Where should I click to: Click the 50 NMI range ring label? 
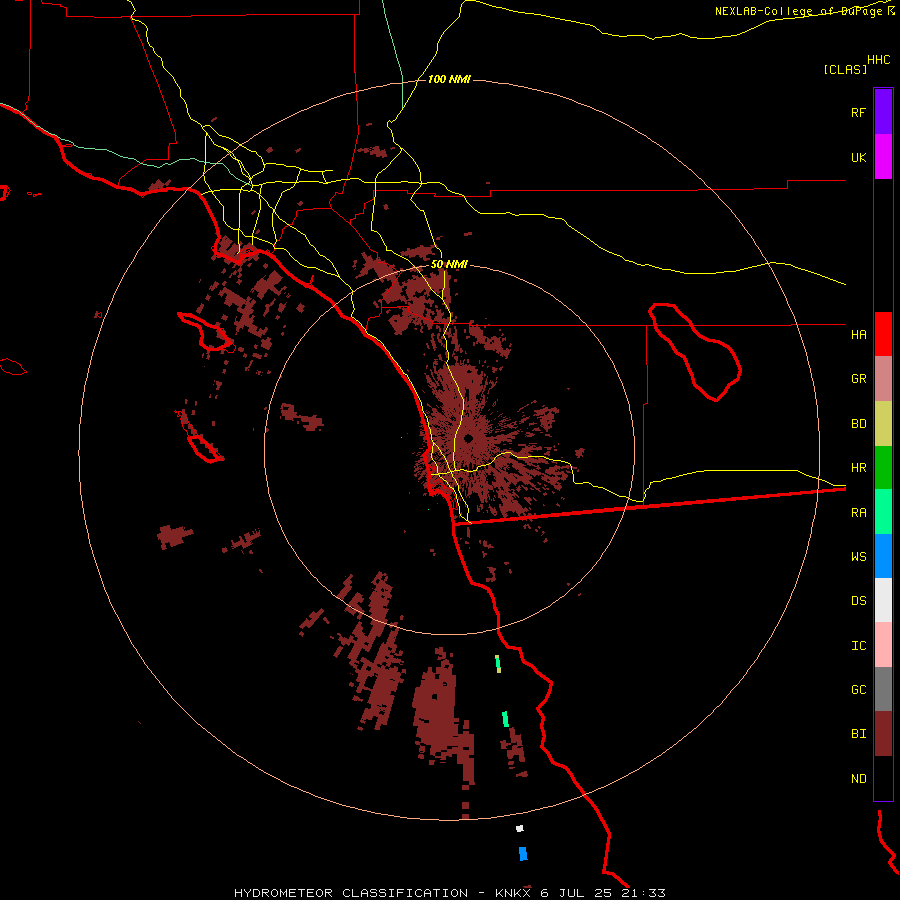[449, 264]
